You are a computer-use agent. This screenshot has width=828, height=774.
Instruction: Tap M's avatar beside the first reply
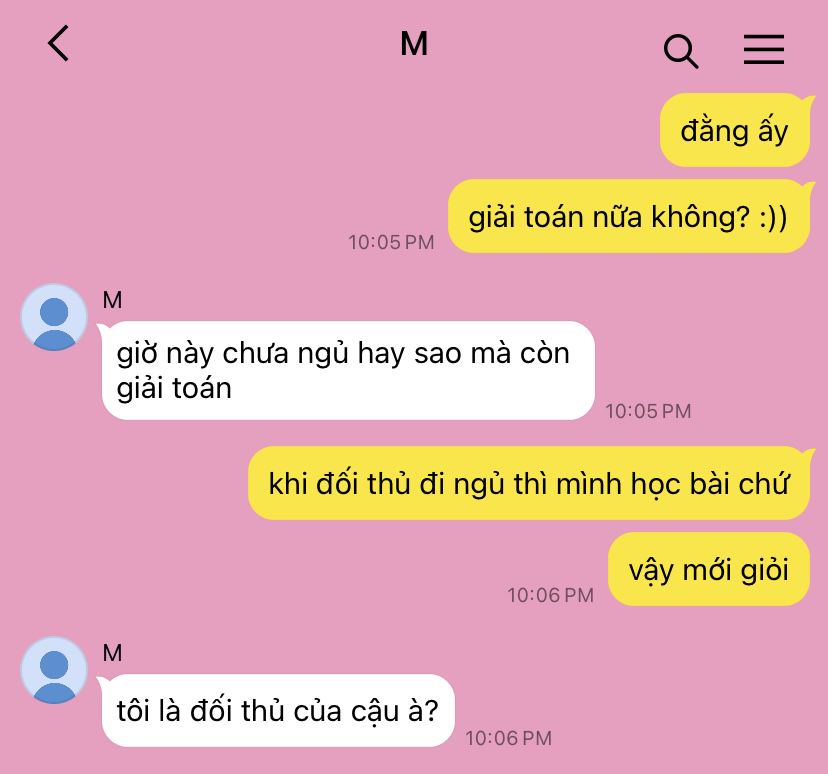click(54, 317)
